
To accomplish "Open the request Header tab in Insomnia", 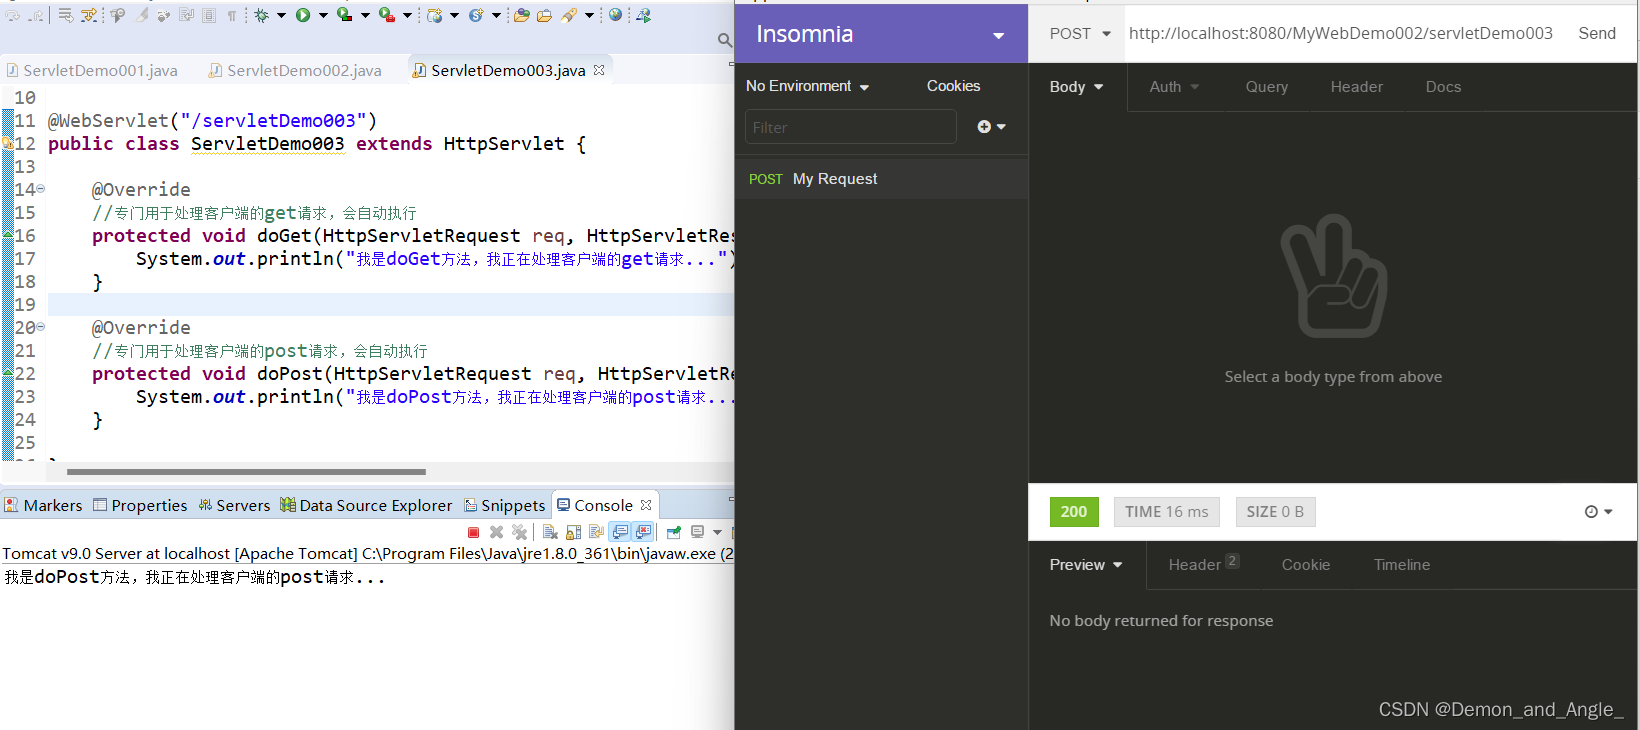I will tap(1356, 87).
